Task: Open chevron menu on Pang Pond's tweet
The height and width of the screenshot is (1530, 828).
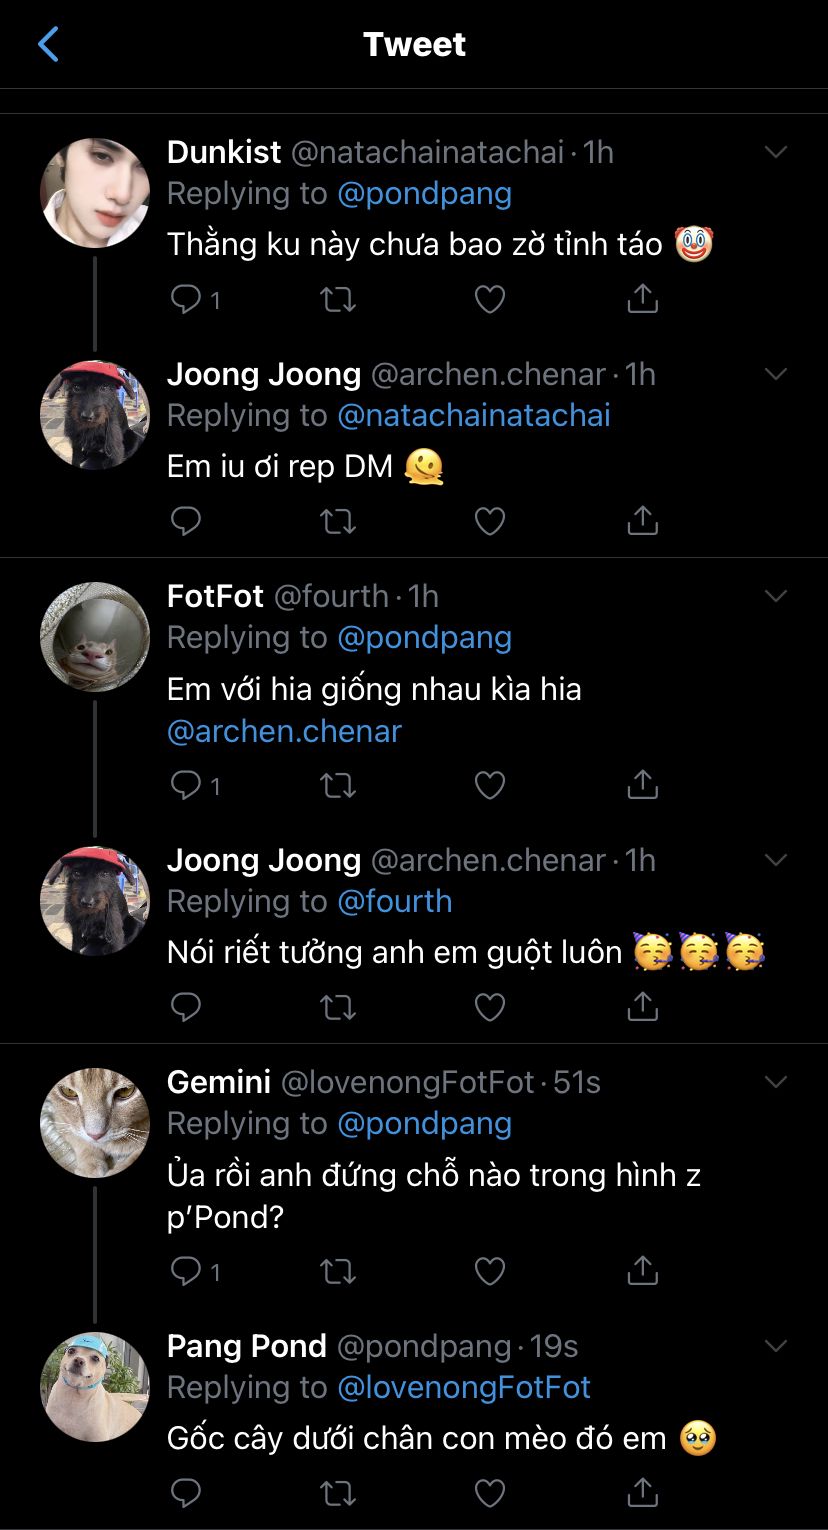Action: coord(776,1346)
